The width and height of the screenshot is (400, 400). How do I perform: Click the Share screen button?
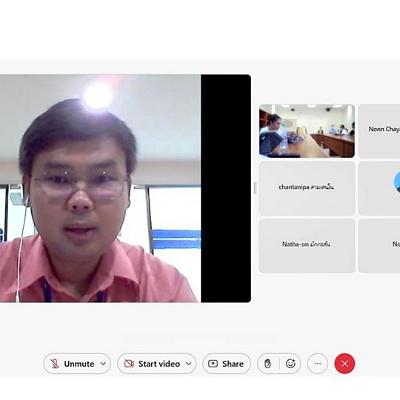tap(226, 364)
